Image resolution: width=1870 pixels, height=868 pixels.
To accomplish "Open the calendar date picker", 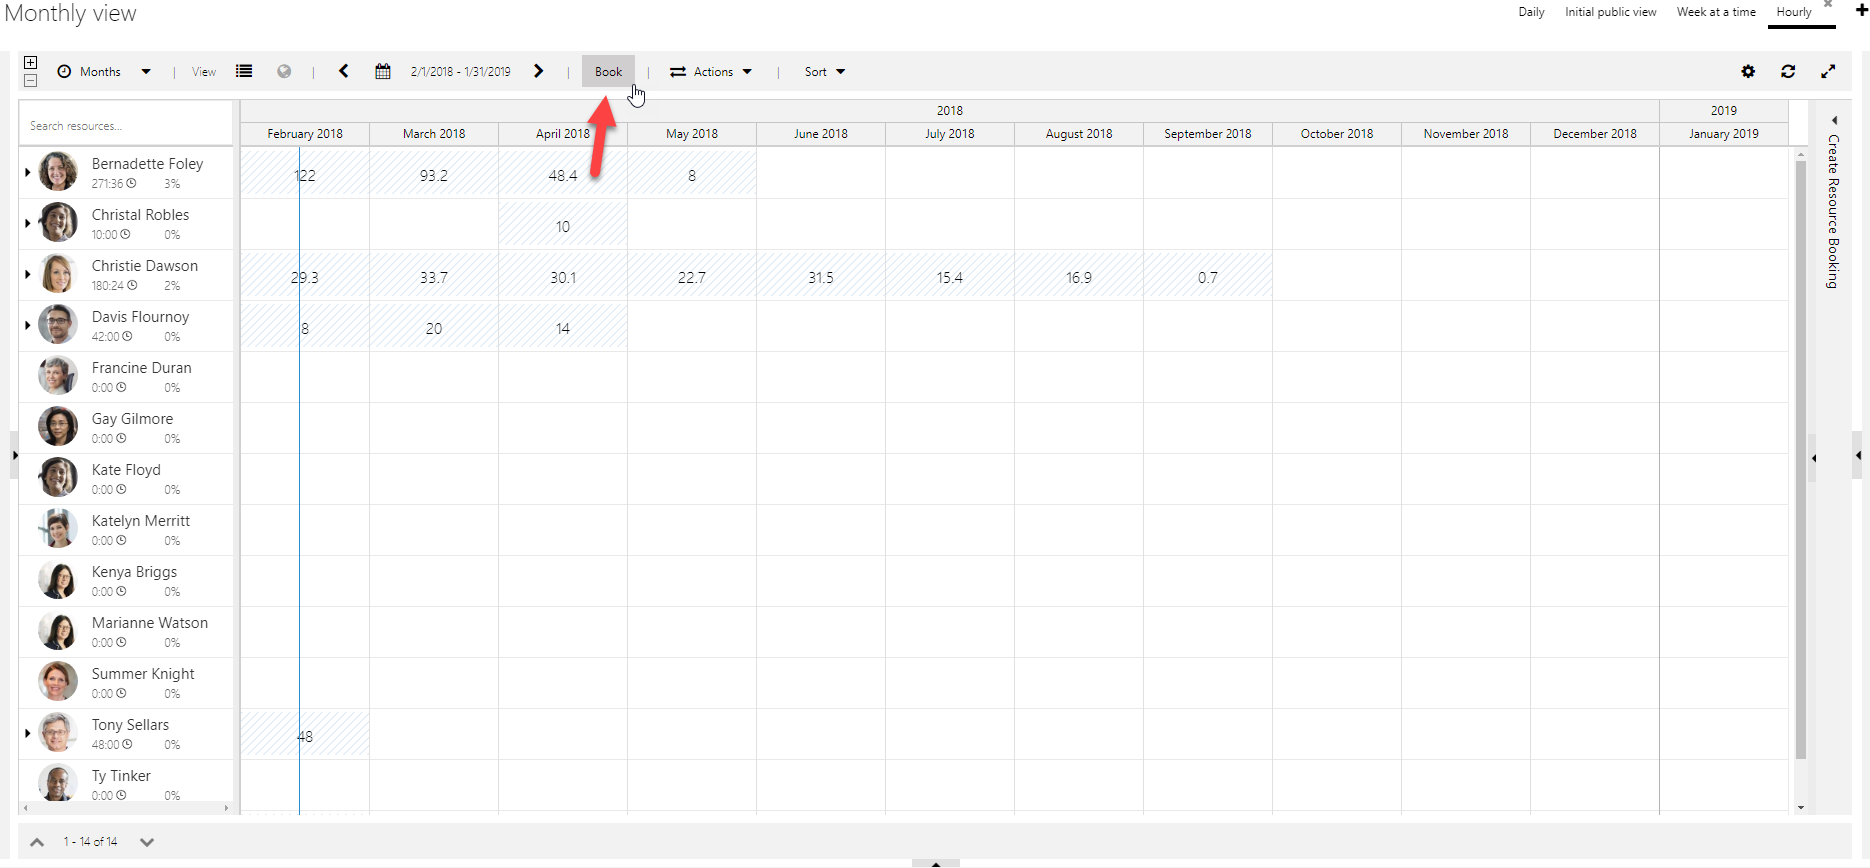I will [383, 72].
